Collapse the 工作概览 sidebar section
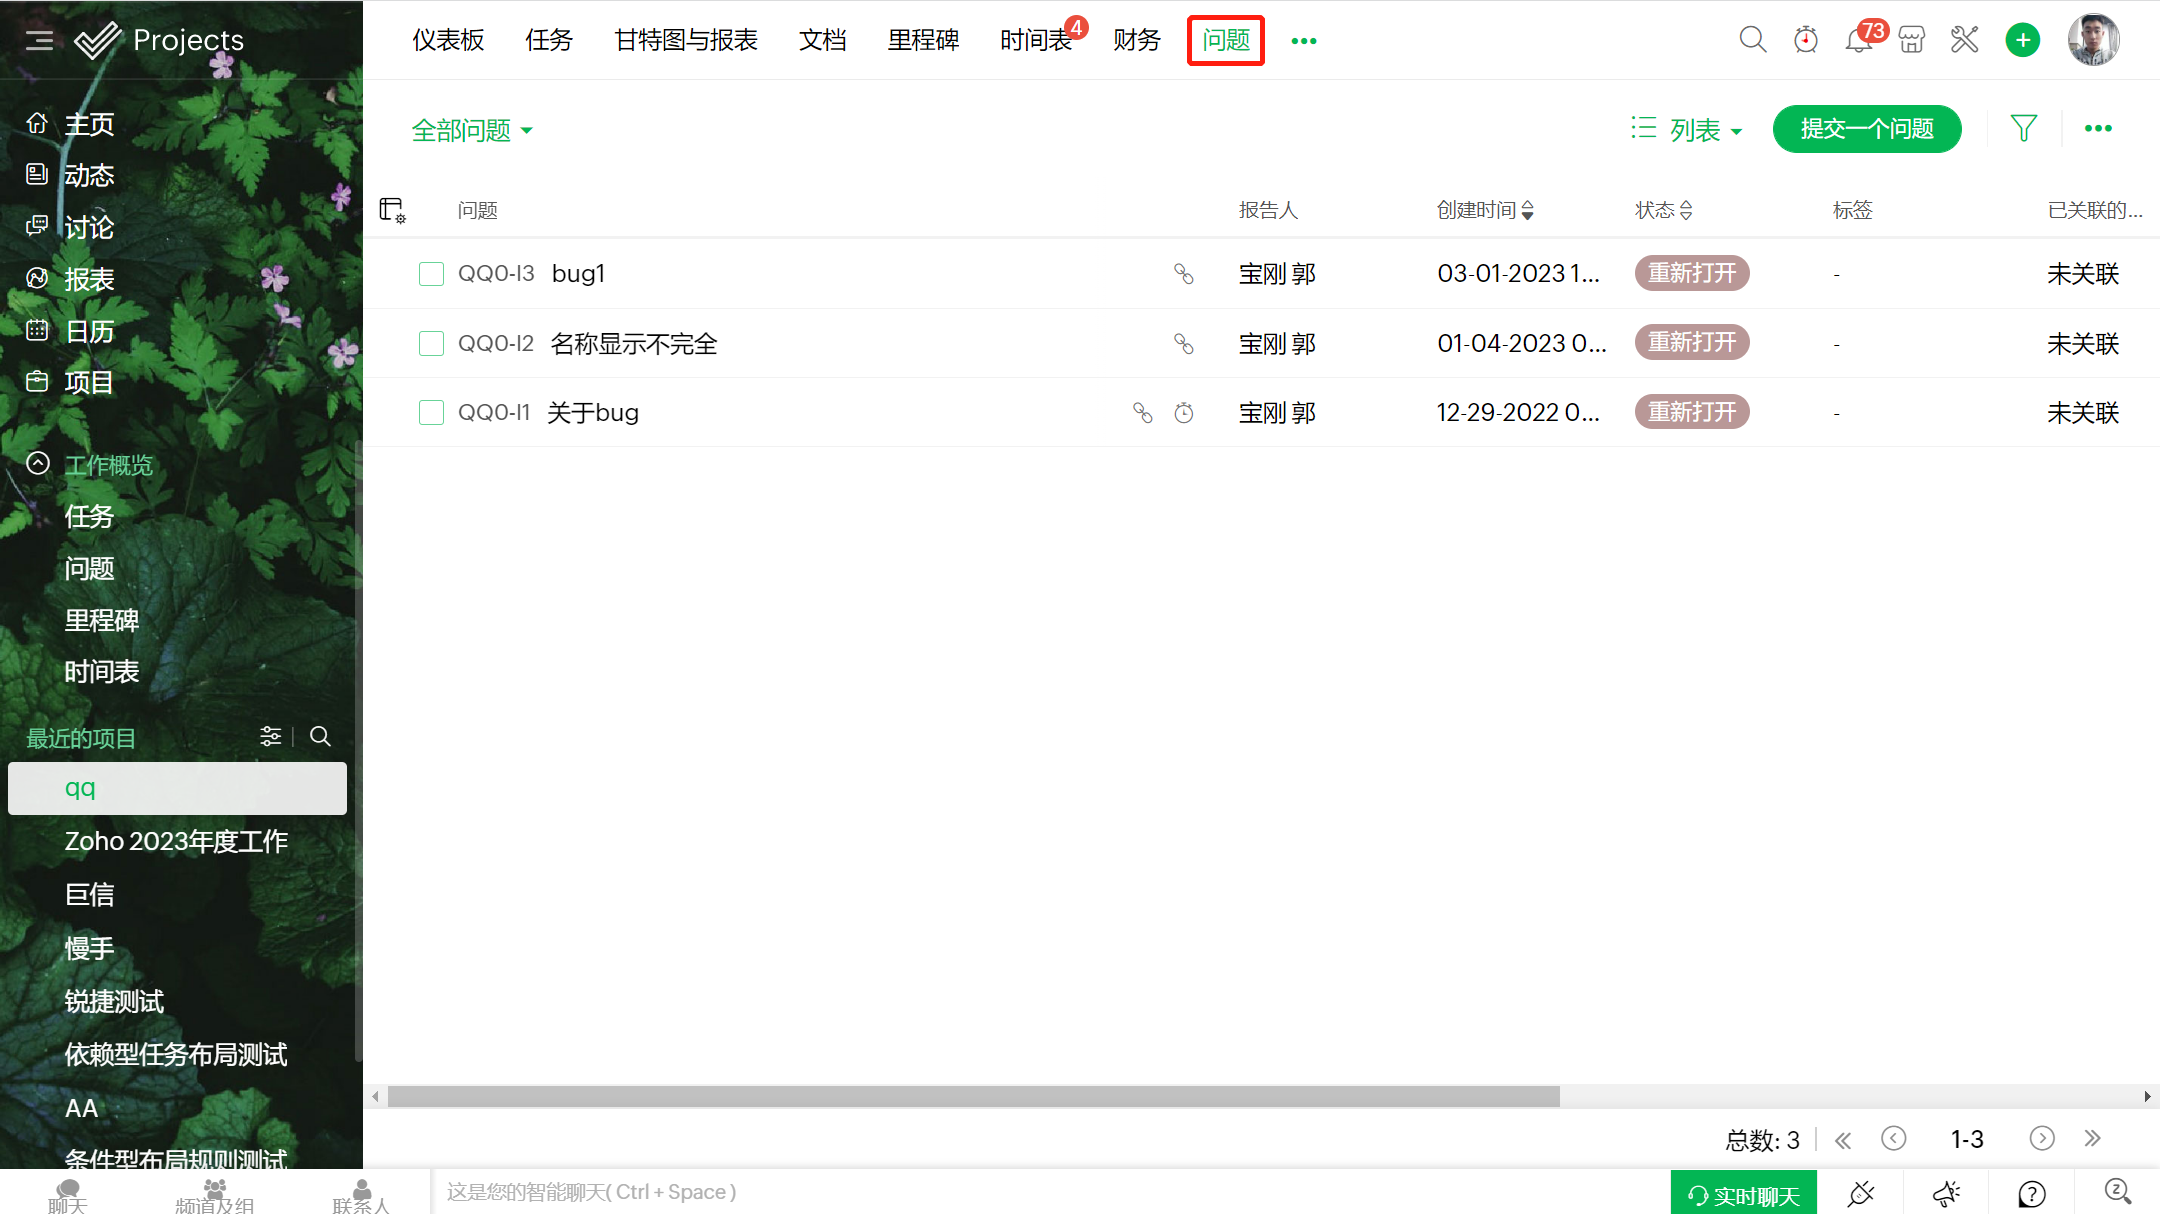This screenshot has height=1214, width=2160. click(38, 464)
